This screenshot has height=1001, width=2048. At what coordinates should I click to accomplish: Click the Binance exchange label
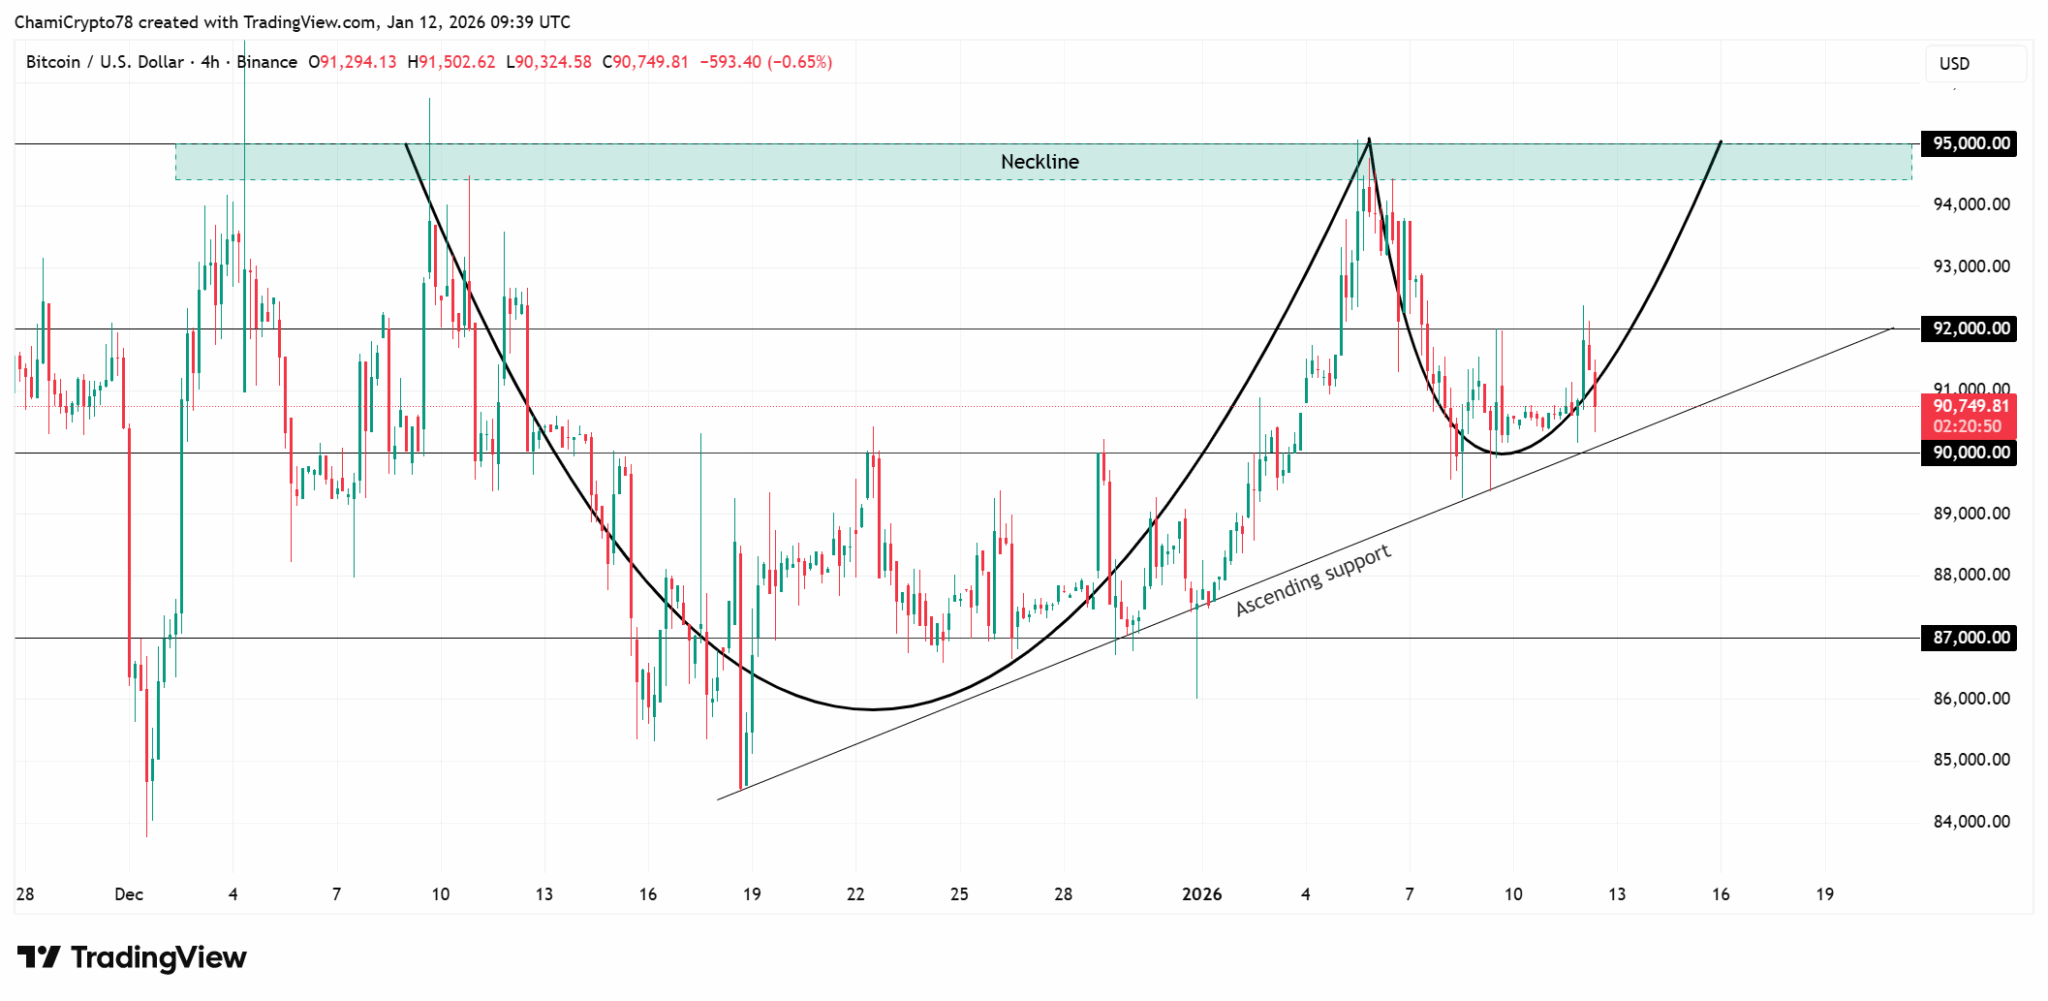(266, 62)
